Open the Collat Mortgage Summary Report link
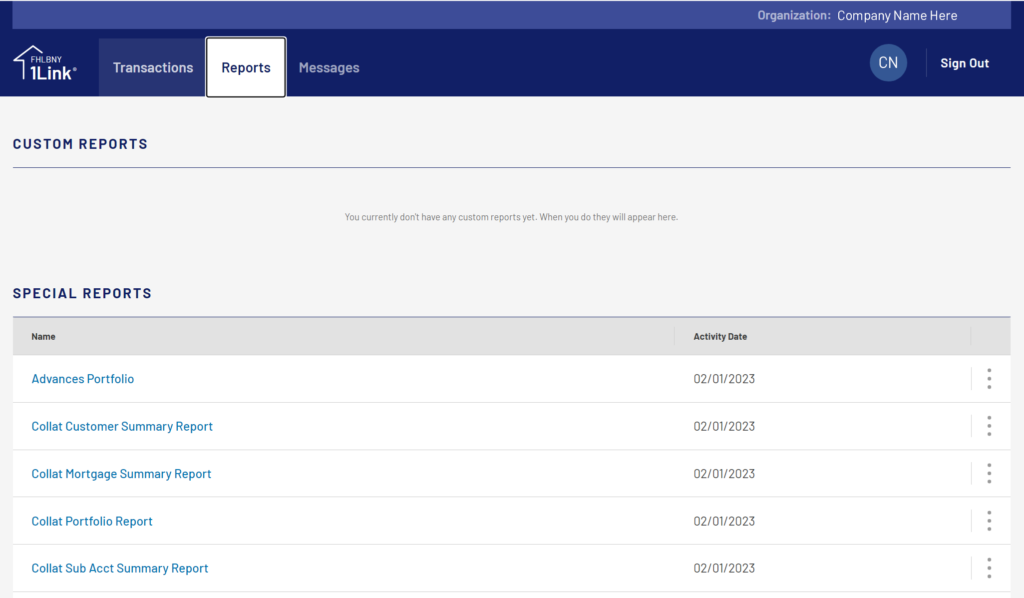 tap(121, 474)
